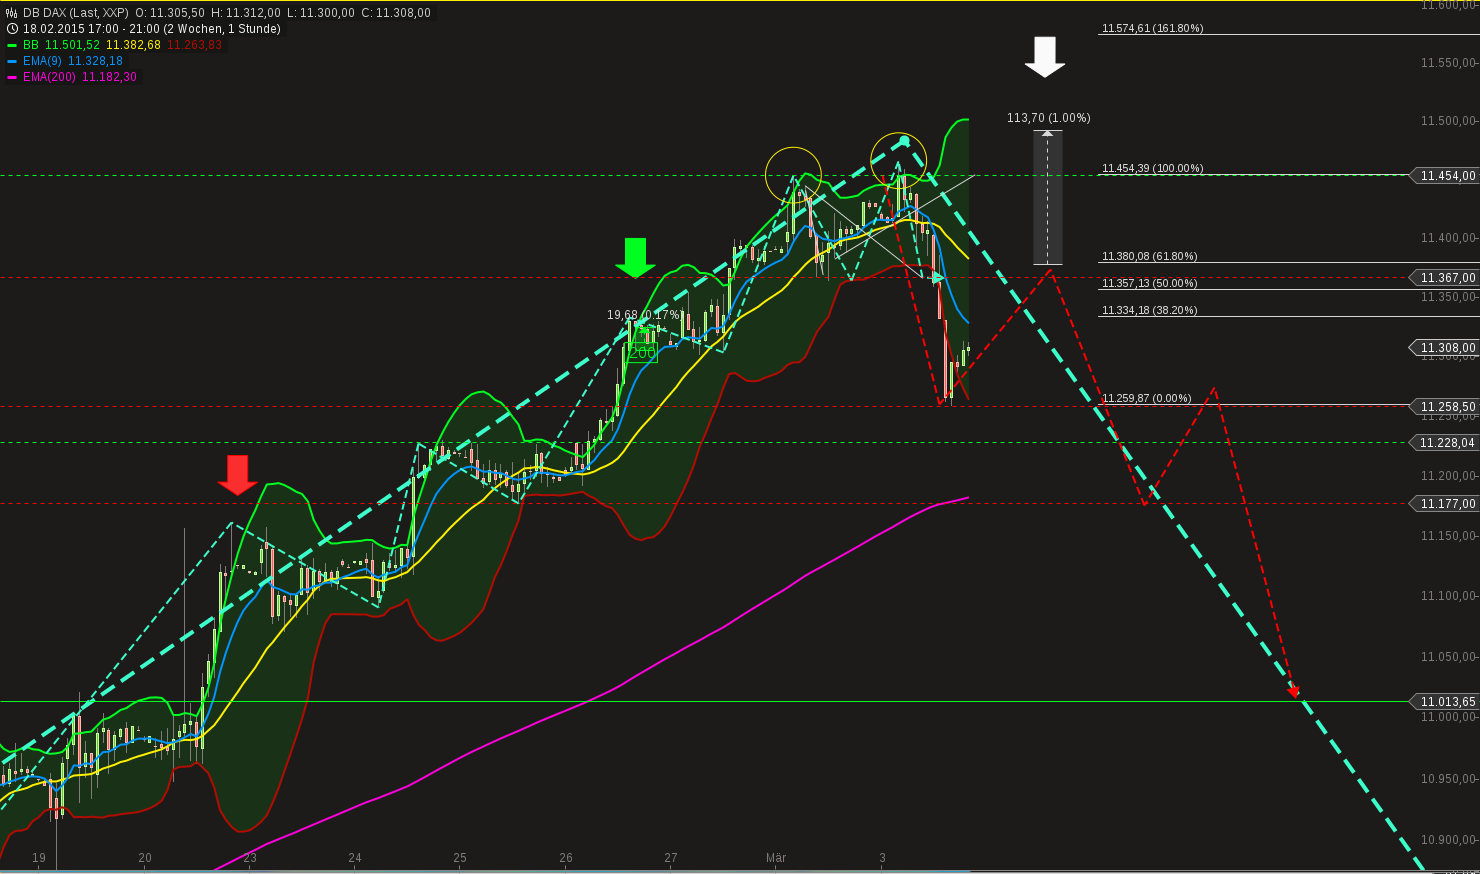Click the 11.574,61 (161.80%) Fibonacci level
1480x874 pixels.
pyautogui.click(x=1152, y=29)
